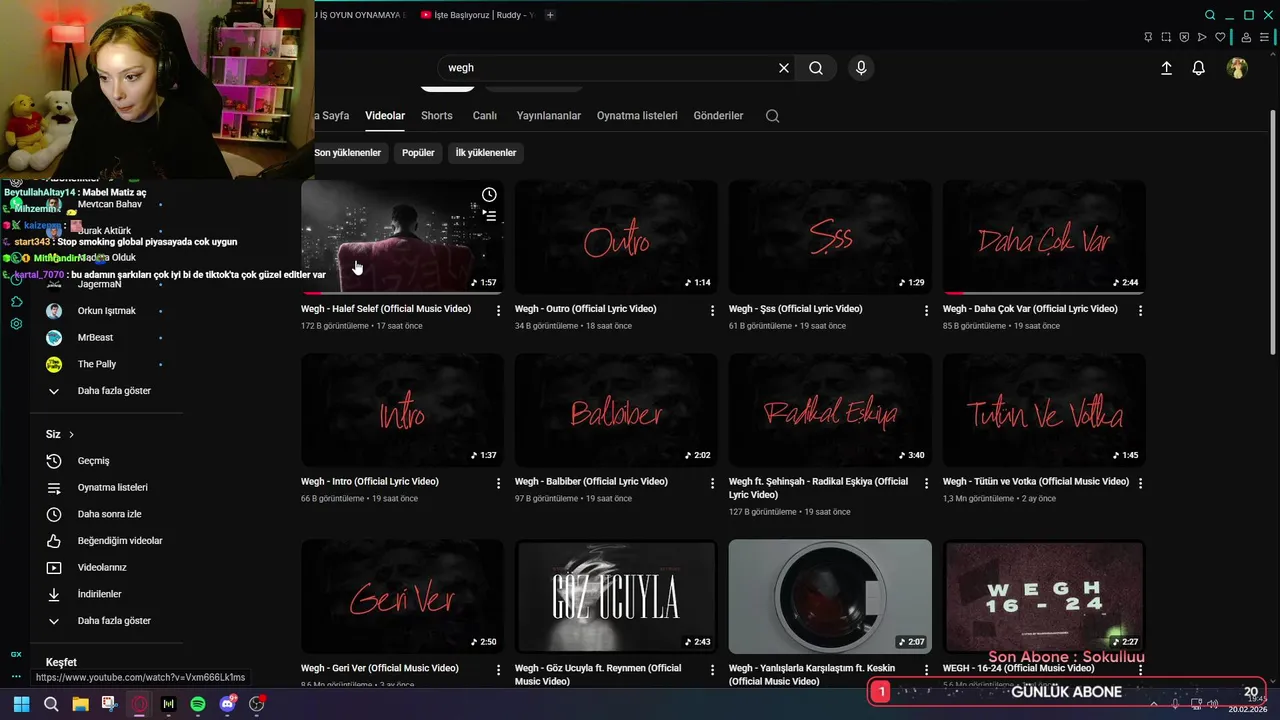
Task: Sort videos by İlk yüklenenler
Action: (486, 153)
